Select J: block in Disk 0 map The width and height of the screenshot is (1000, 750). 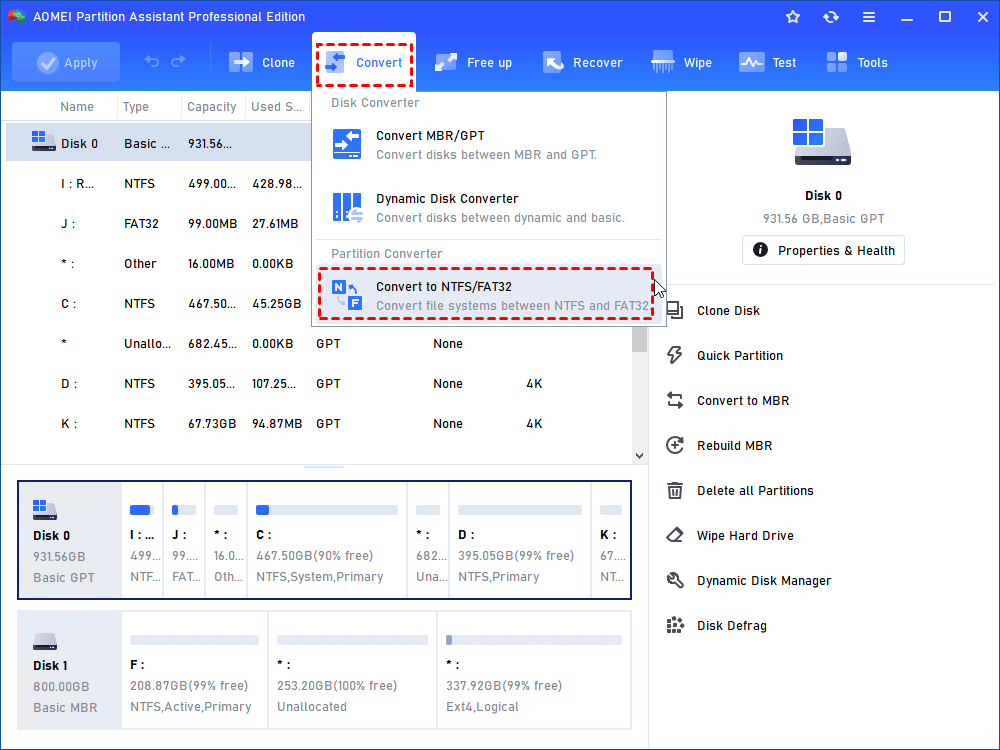click(x=184, y=540)
